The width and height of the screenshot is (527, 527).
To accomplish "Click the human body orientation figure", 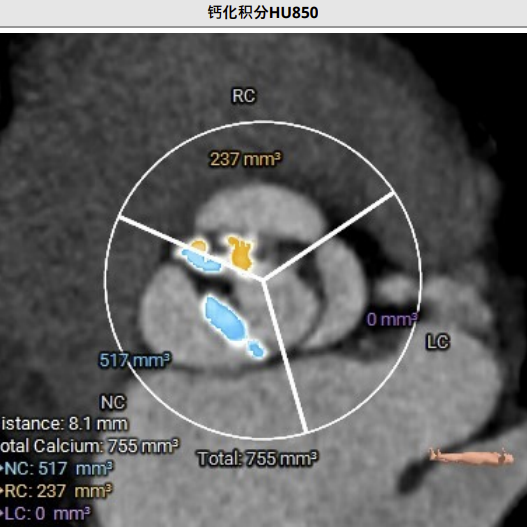I will pyautogui.click(x=471, y=457).
